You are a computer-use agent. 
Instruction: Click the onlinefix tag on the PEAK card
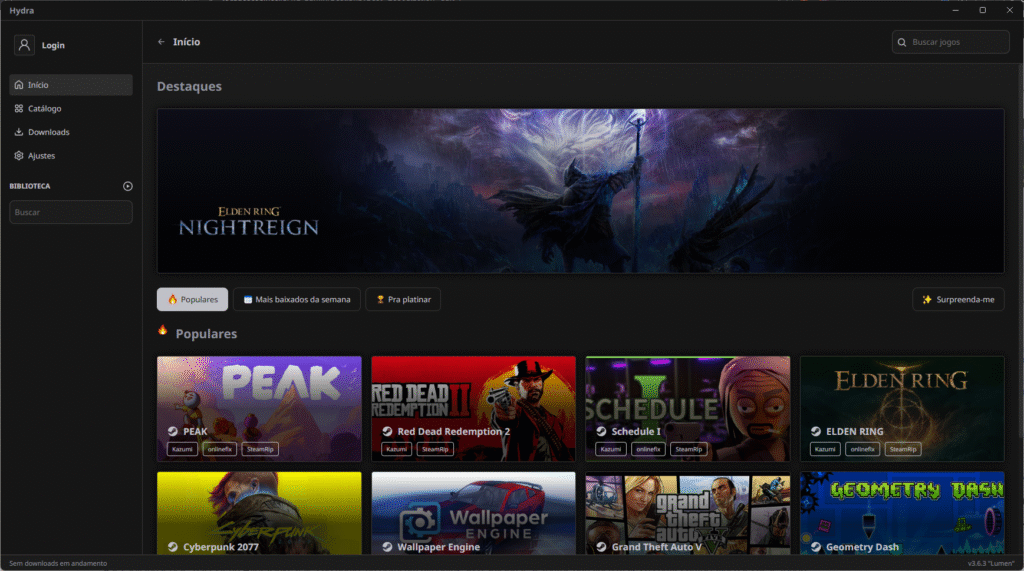[219, 449]
